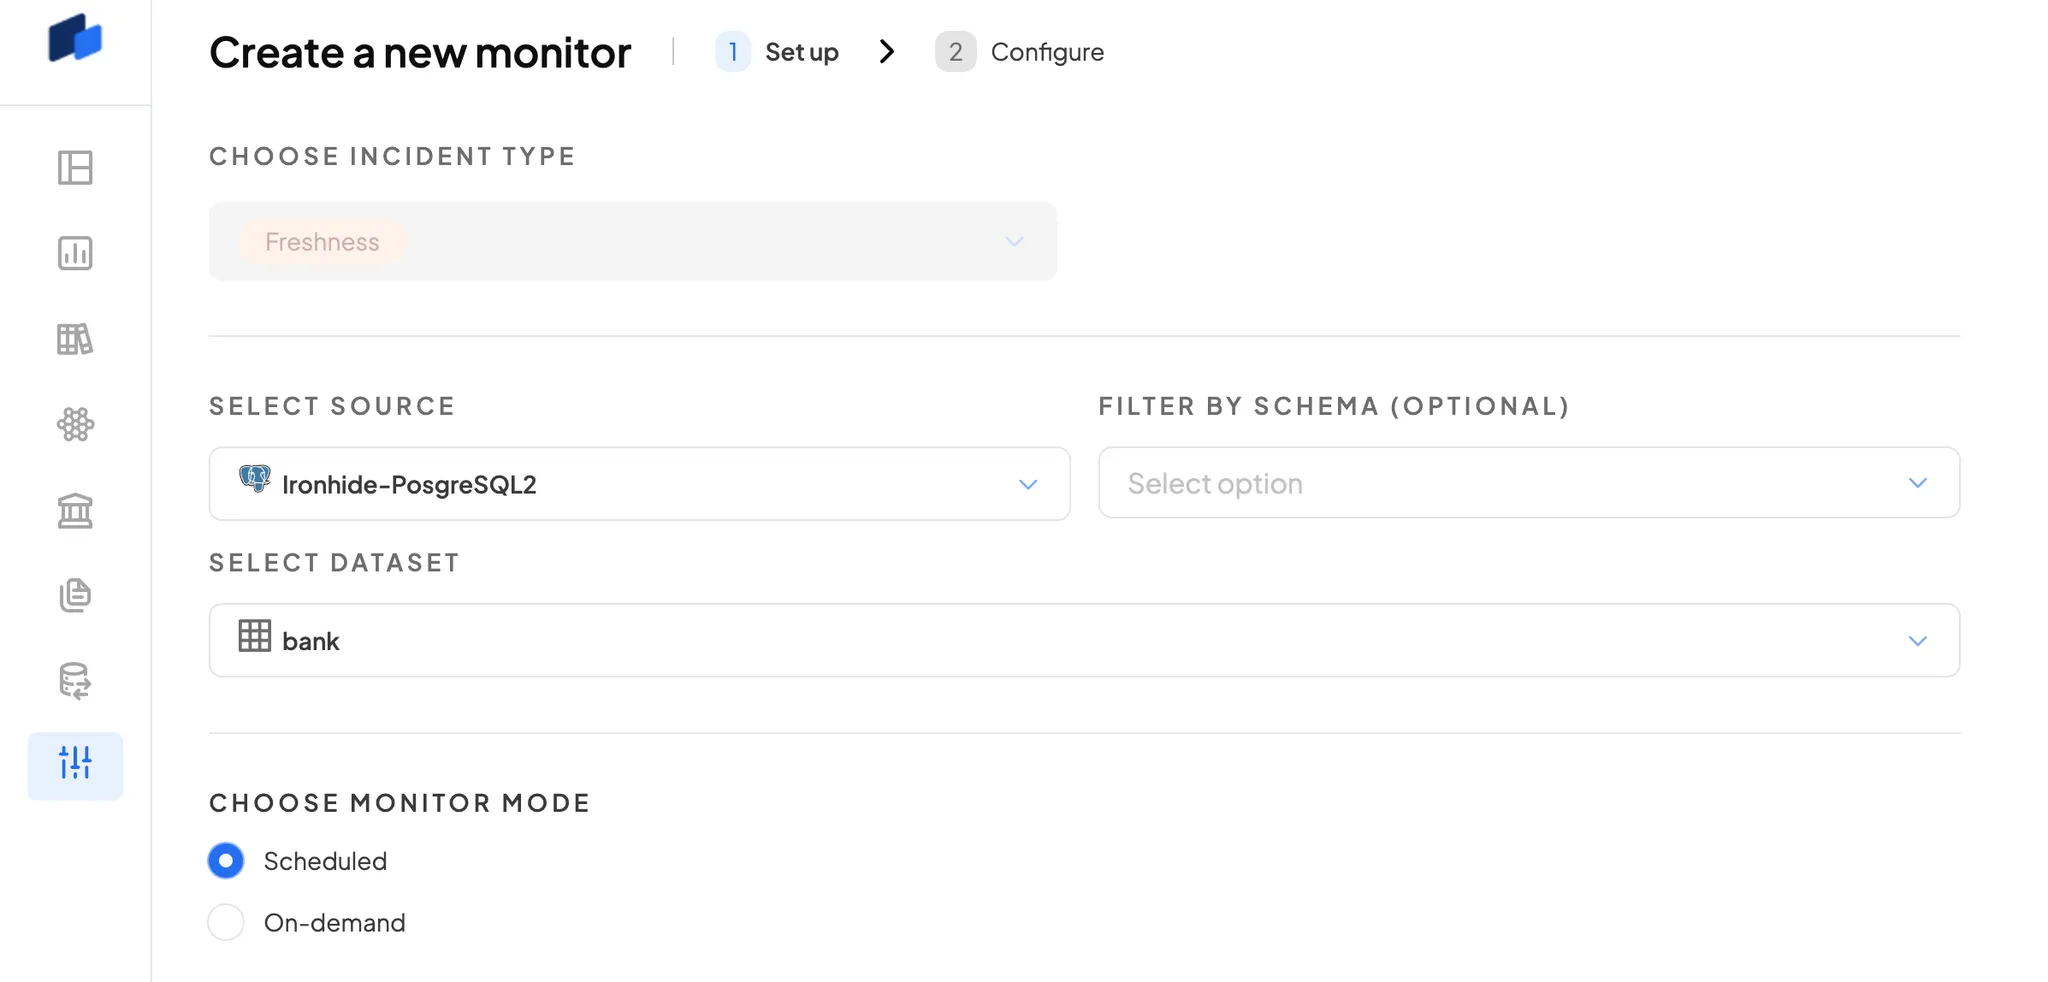This screenshot has height=982, width=2048.
Task: Click the atom-shaped icon in sidebar
Action: [x=75, y=425]
